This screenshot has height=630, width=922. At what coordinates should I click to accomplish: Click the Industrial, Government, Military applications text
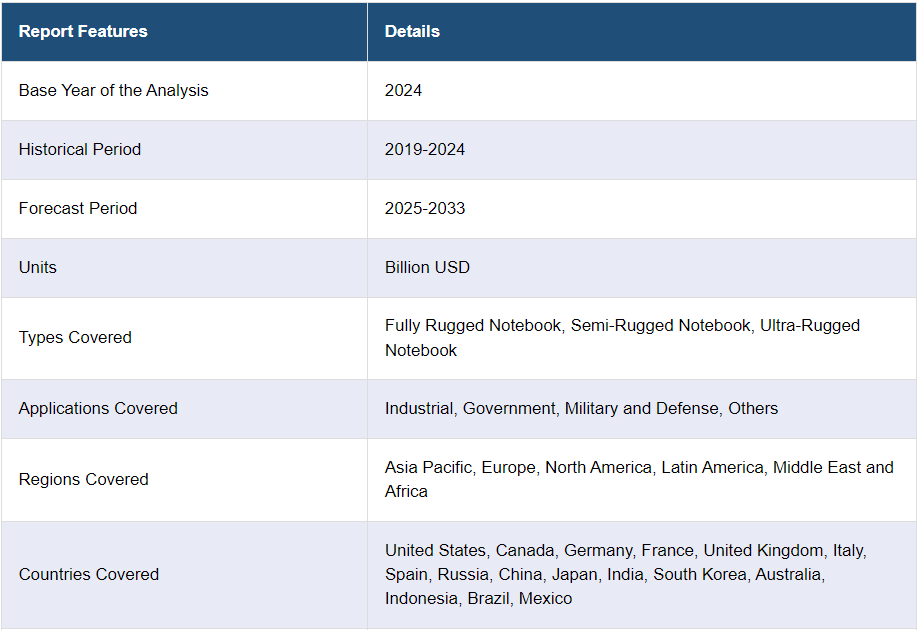pyautogui.click(x=581, y=408)
